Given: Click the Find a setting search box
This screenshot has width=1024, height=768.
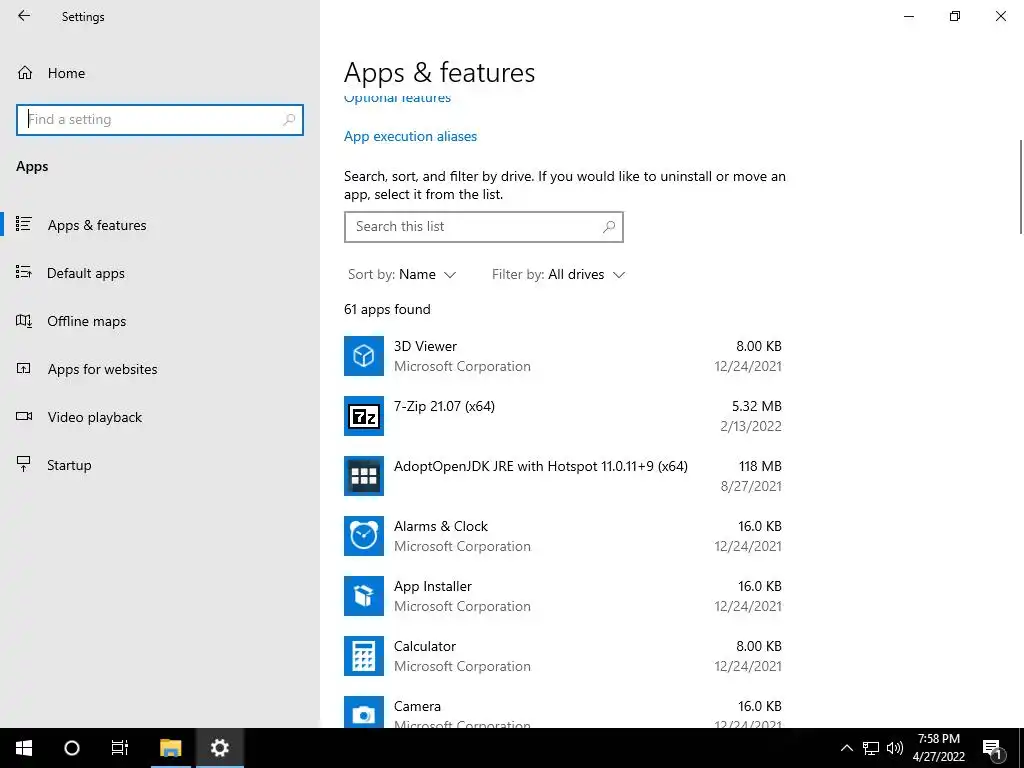Looking at the screenshot, I should [159, 120].
